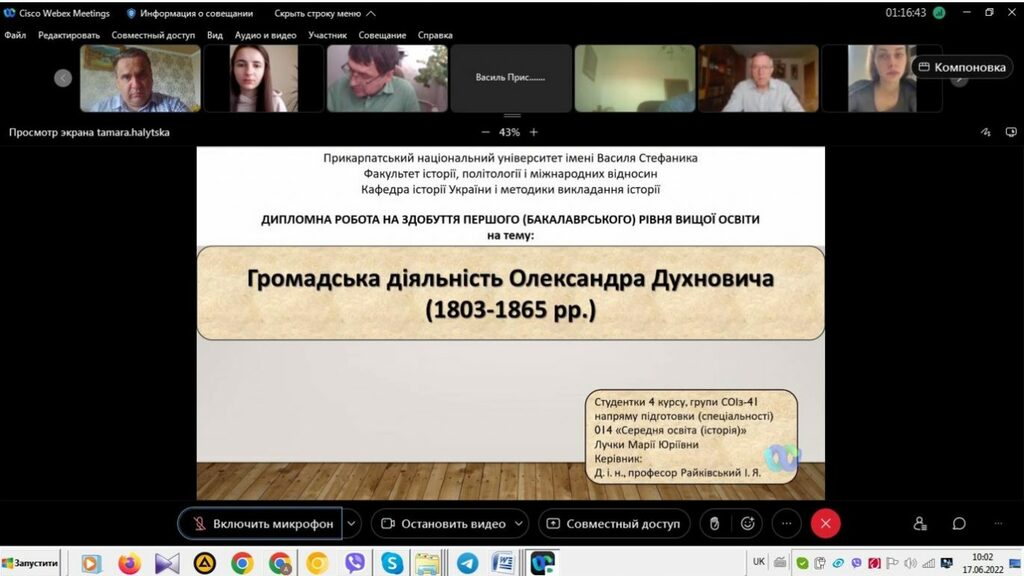Toggle camera with Остановить видео
The height and width of the screenshot is (576, 1024).
tap(441, 523)
